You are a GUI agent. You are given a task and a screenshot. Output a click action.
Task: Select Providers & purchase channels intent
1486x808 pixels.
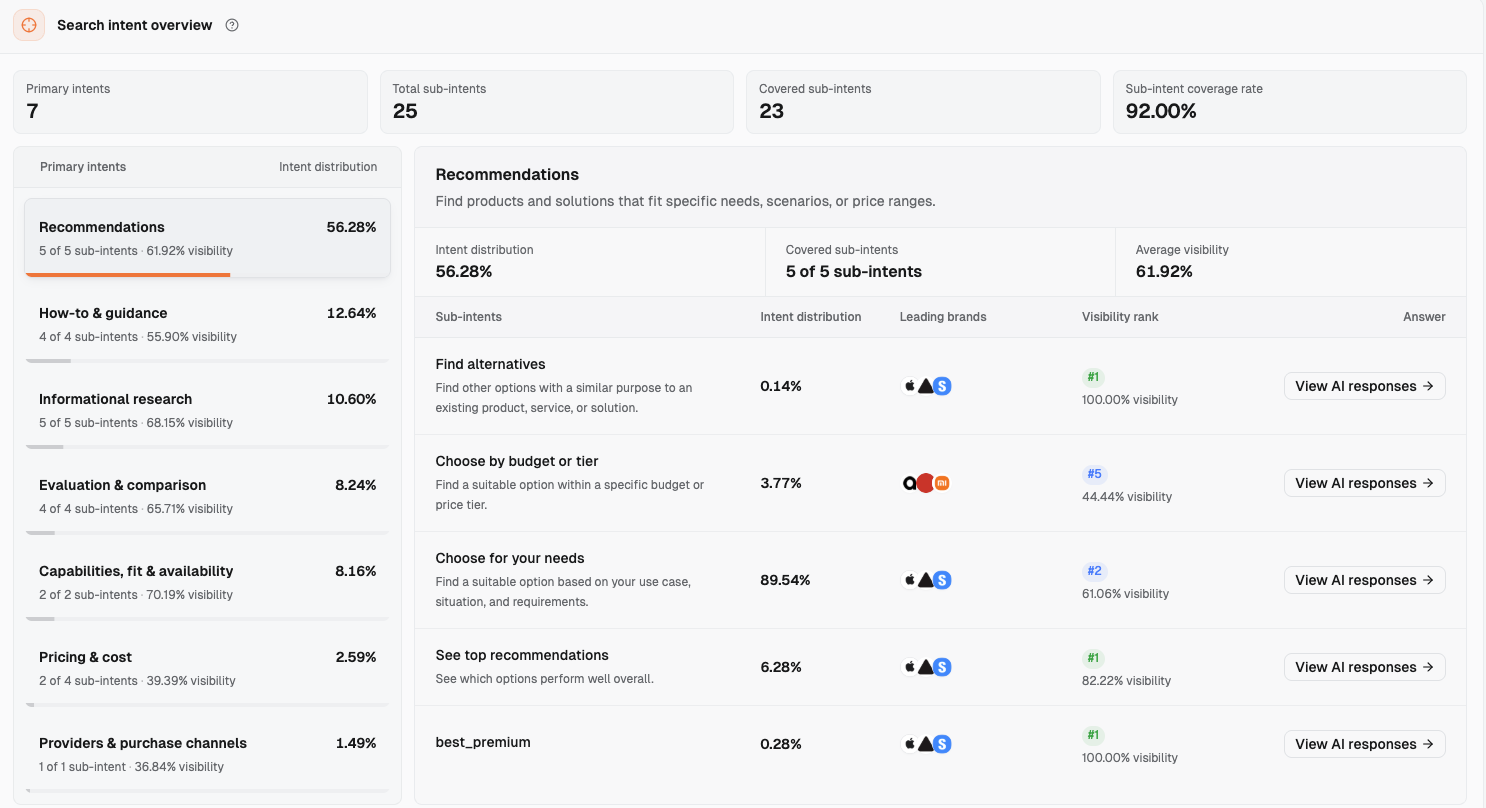click(x=208, y=754)
